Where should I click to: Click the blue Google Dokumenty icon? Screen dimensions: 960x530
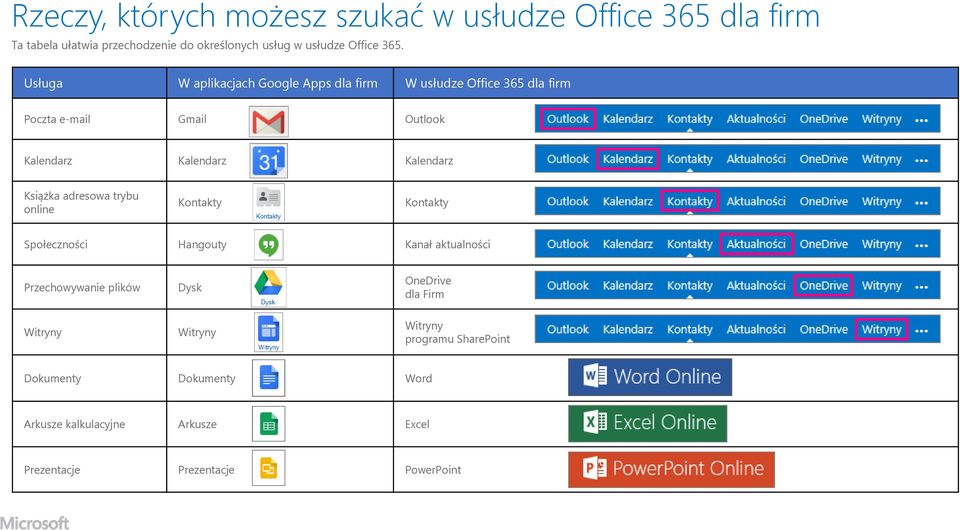pos(269,378)
